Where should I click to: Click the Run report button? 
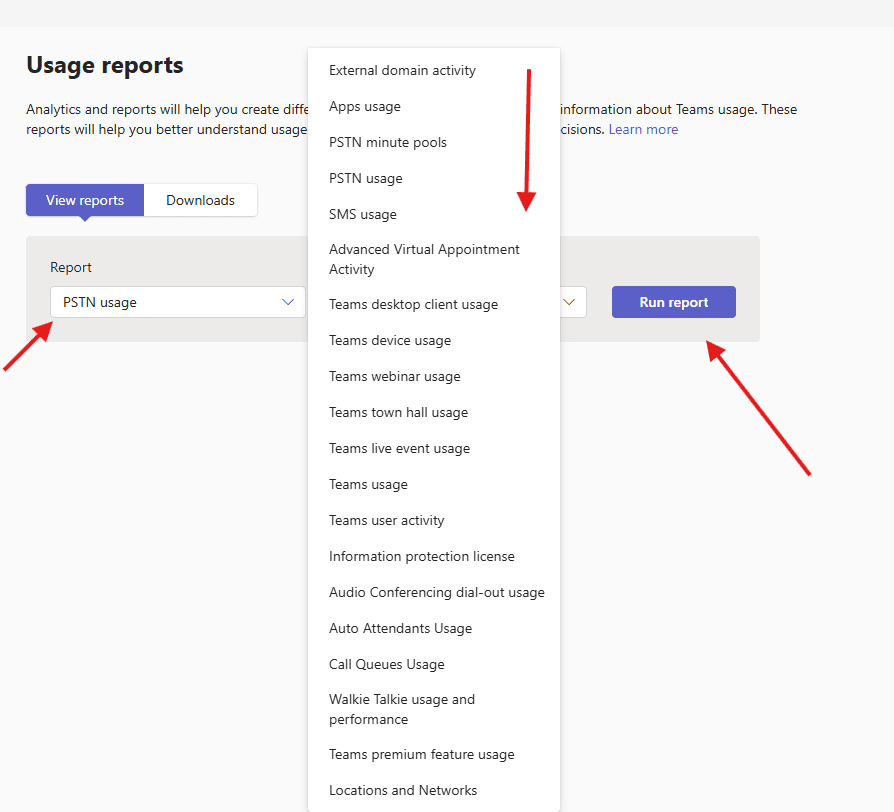tap(673, 302)
